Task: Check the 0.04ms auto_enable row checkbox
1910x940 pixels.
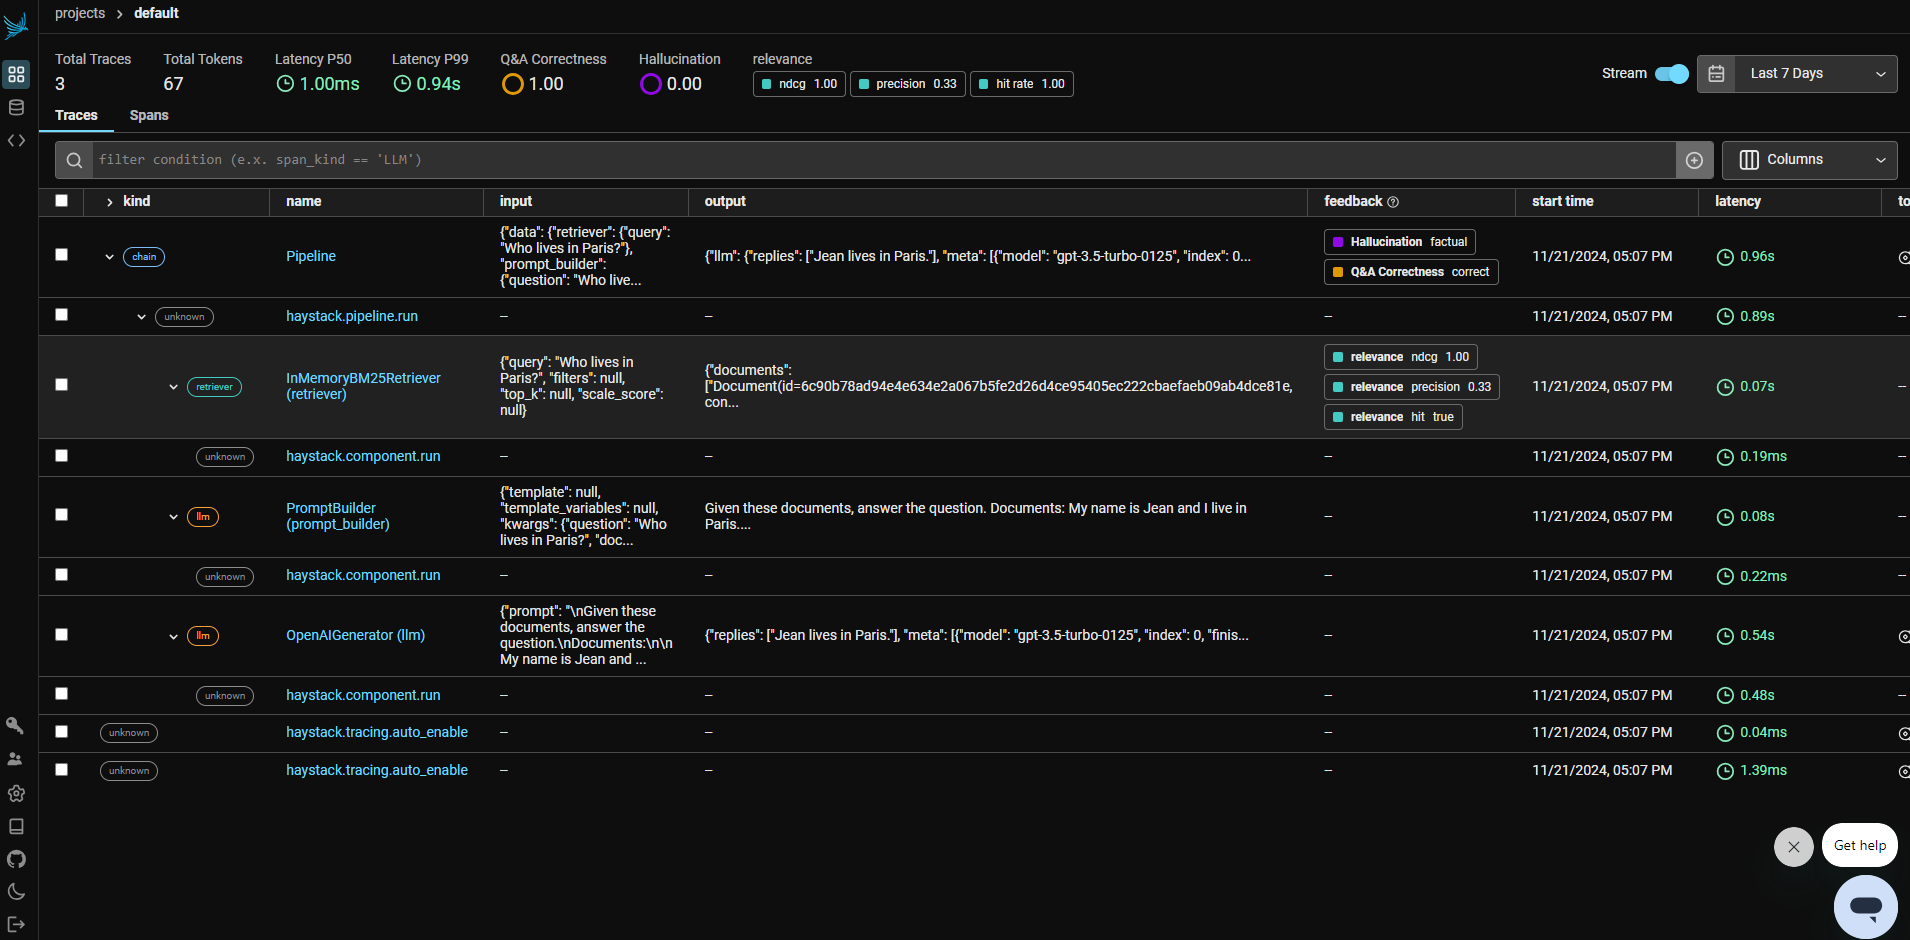Action: (x=62, y=732)
